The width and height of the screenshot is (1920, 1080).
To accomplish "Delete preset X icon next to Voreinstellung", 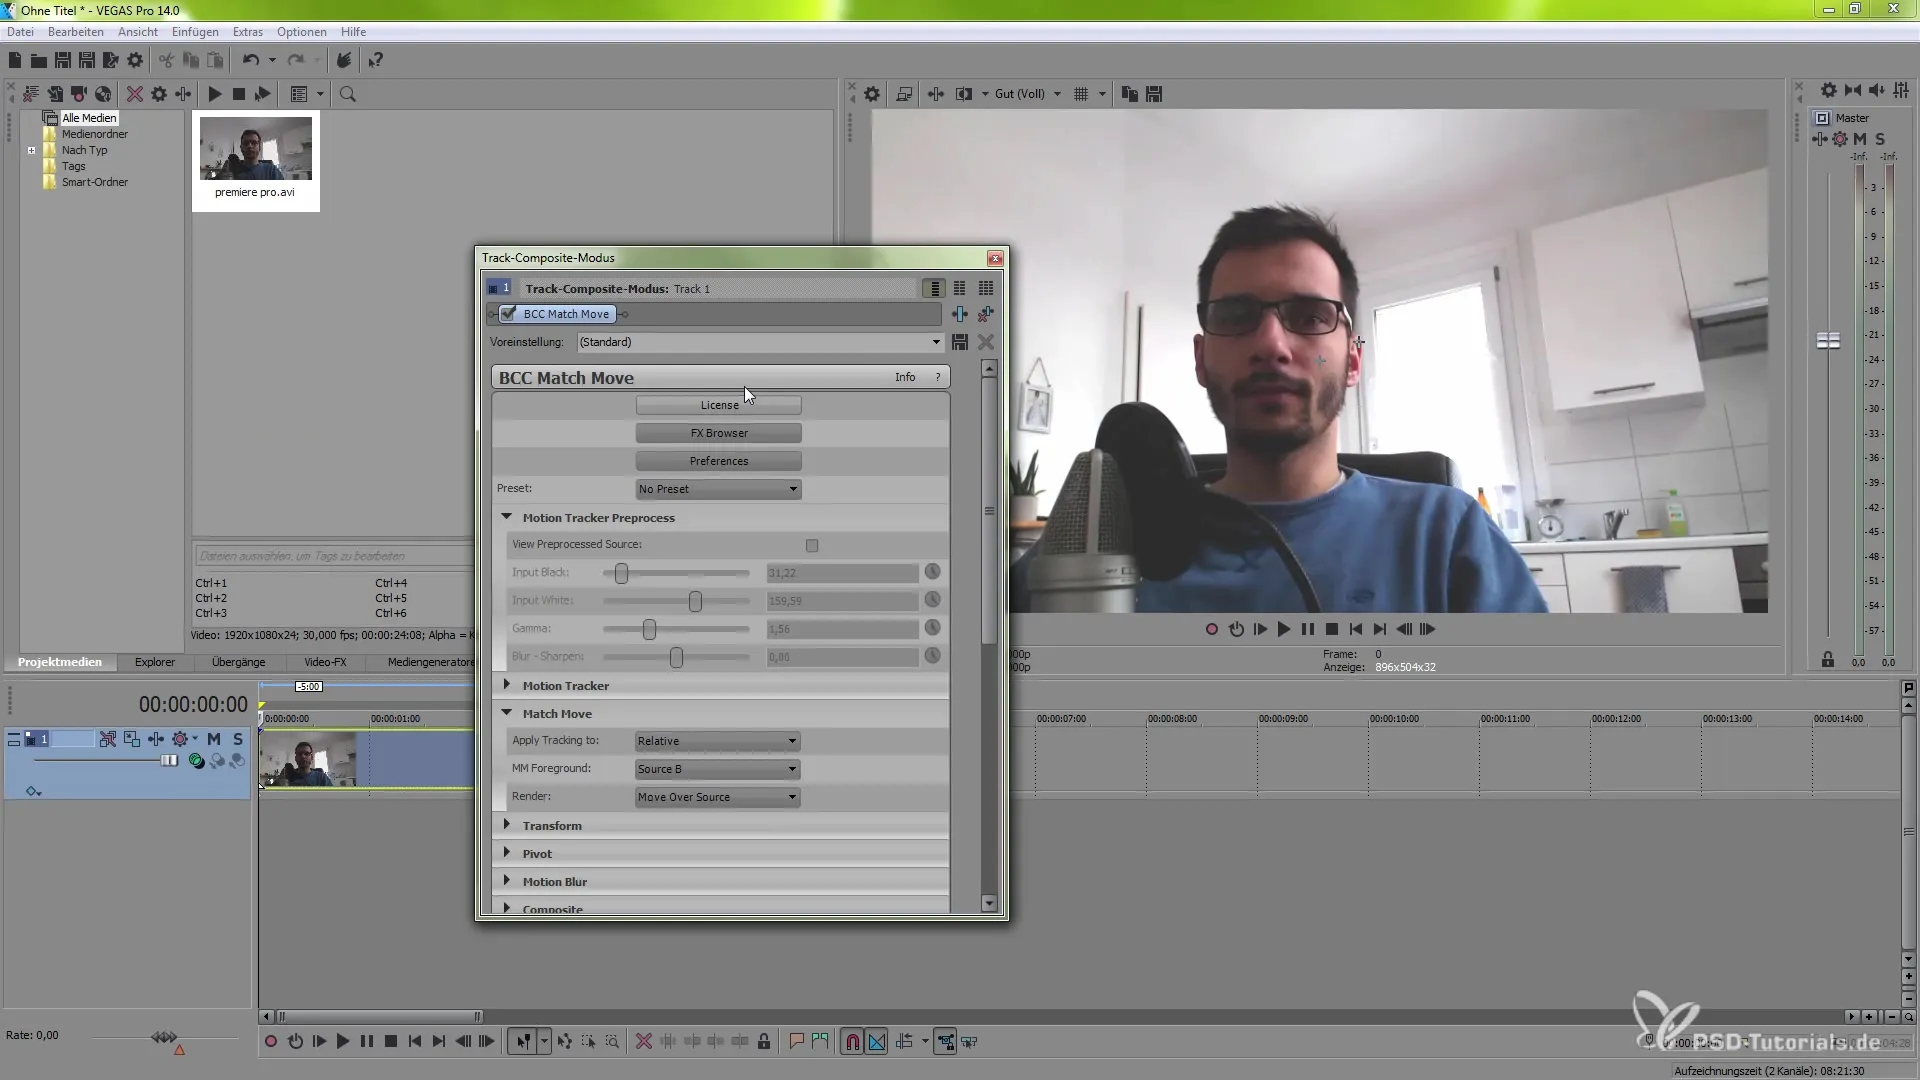I will point(986,342).
